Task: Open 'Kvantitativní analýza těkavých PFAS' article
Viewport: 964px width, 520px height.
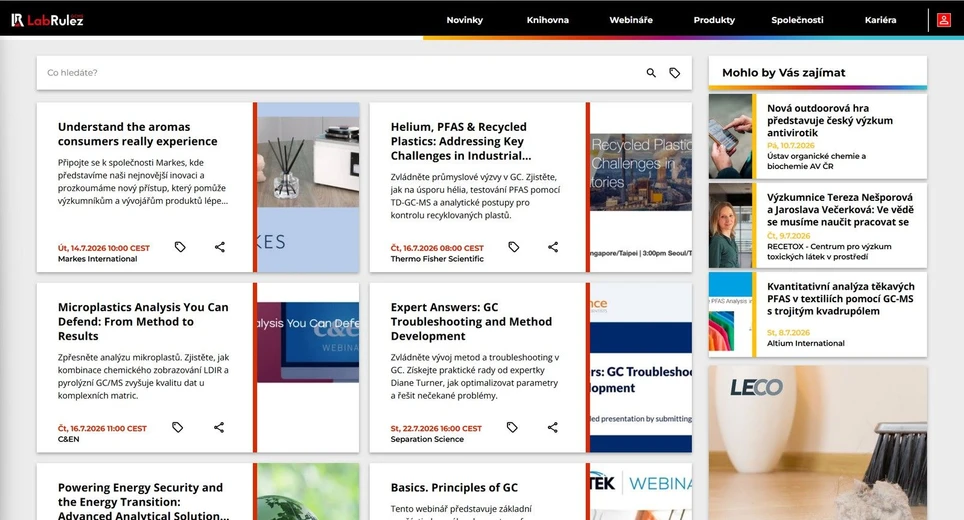Action: 840,299
